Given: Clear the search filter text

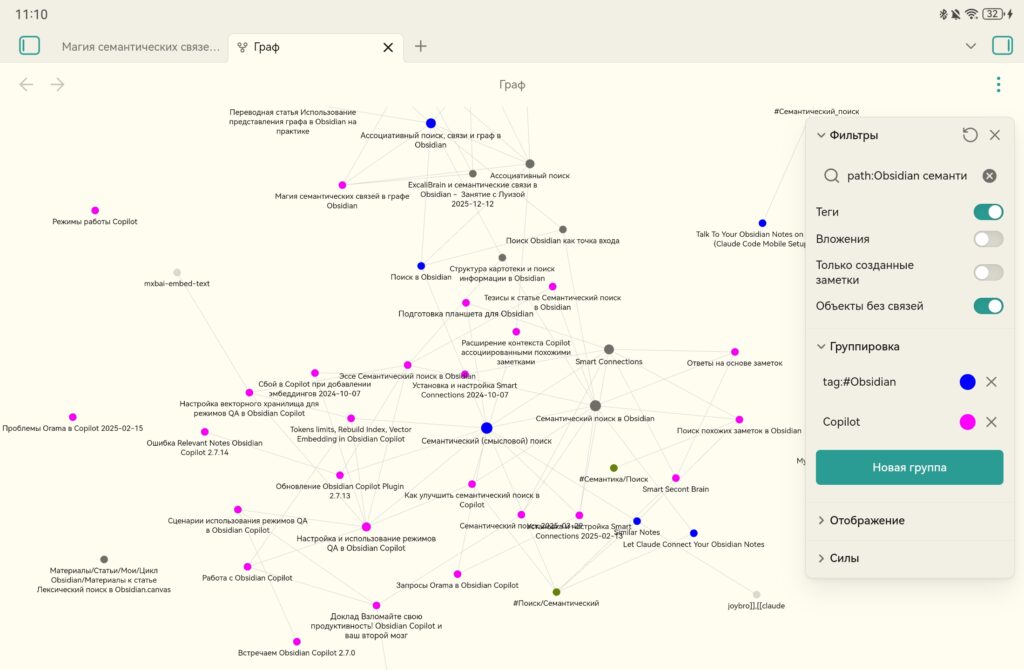Looking at the screenshot, I should point(989,176).
